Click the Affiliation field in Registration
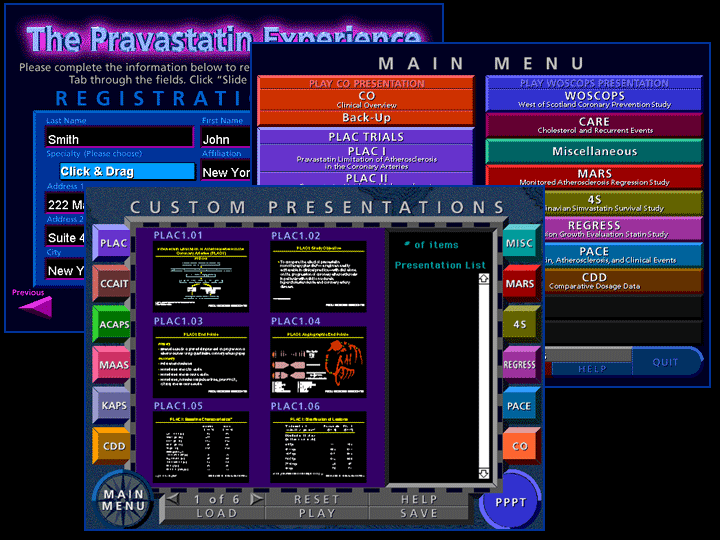This screenshot has width=720, height=540. (x=226, y=171)
